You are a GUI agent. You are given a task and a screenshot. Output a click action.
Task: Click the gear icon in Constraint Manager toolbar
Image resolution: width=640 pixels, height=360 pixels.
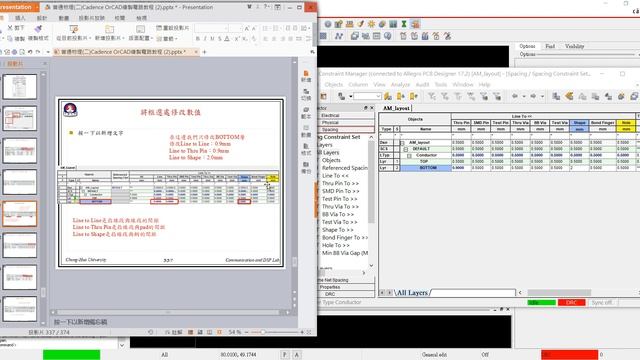click(x=621, y=96)
